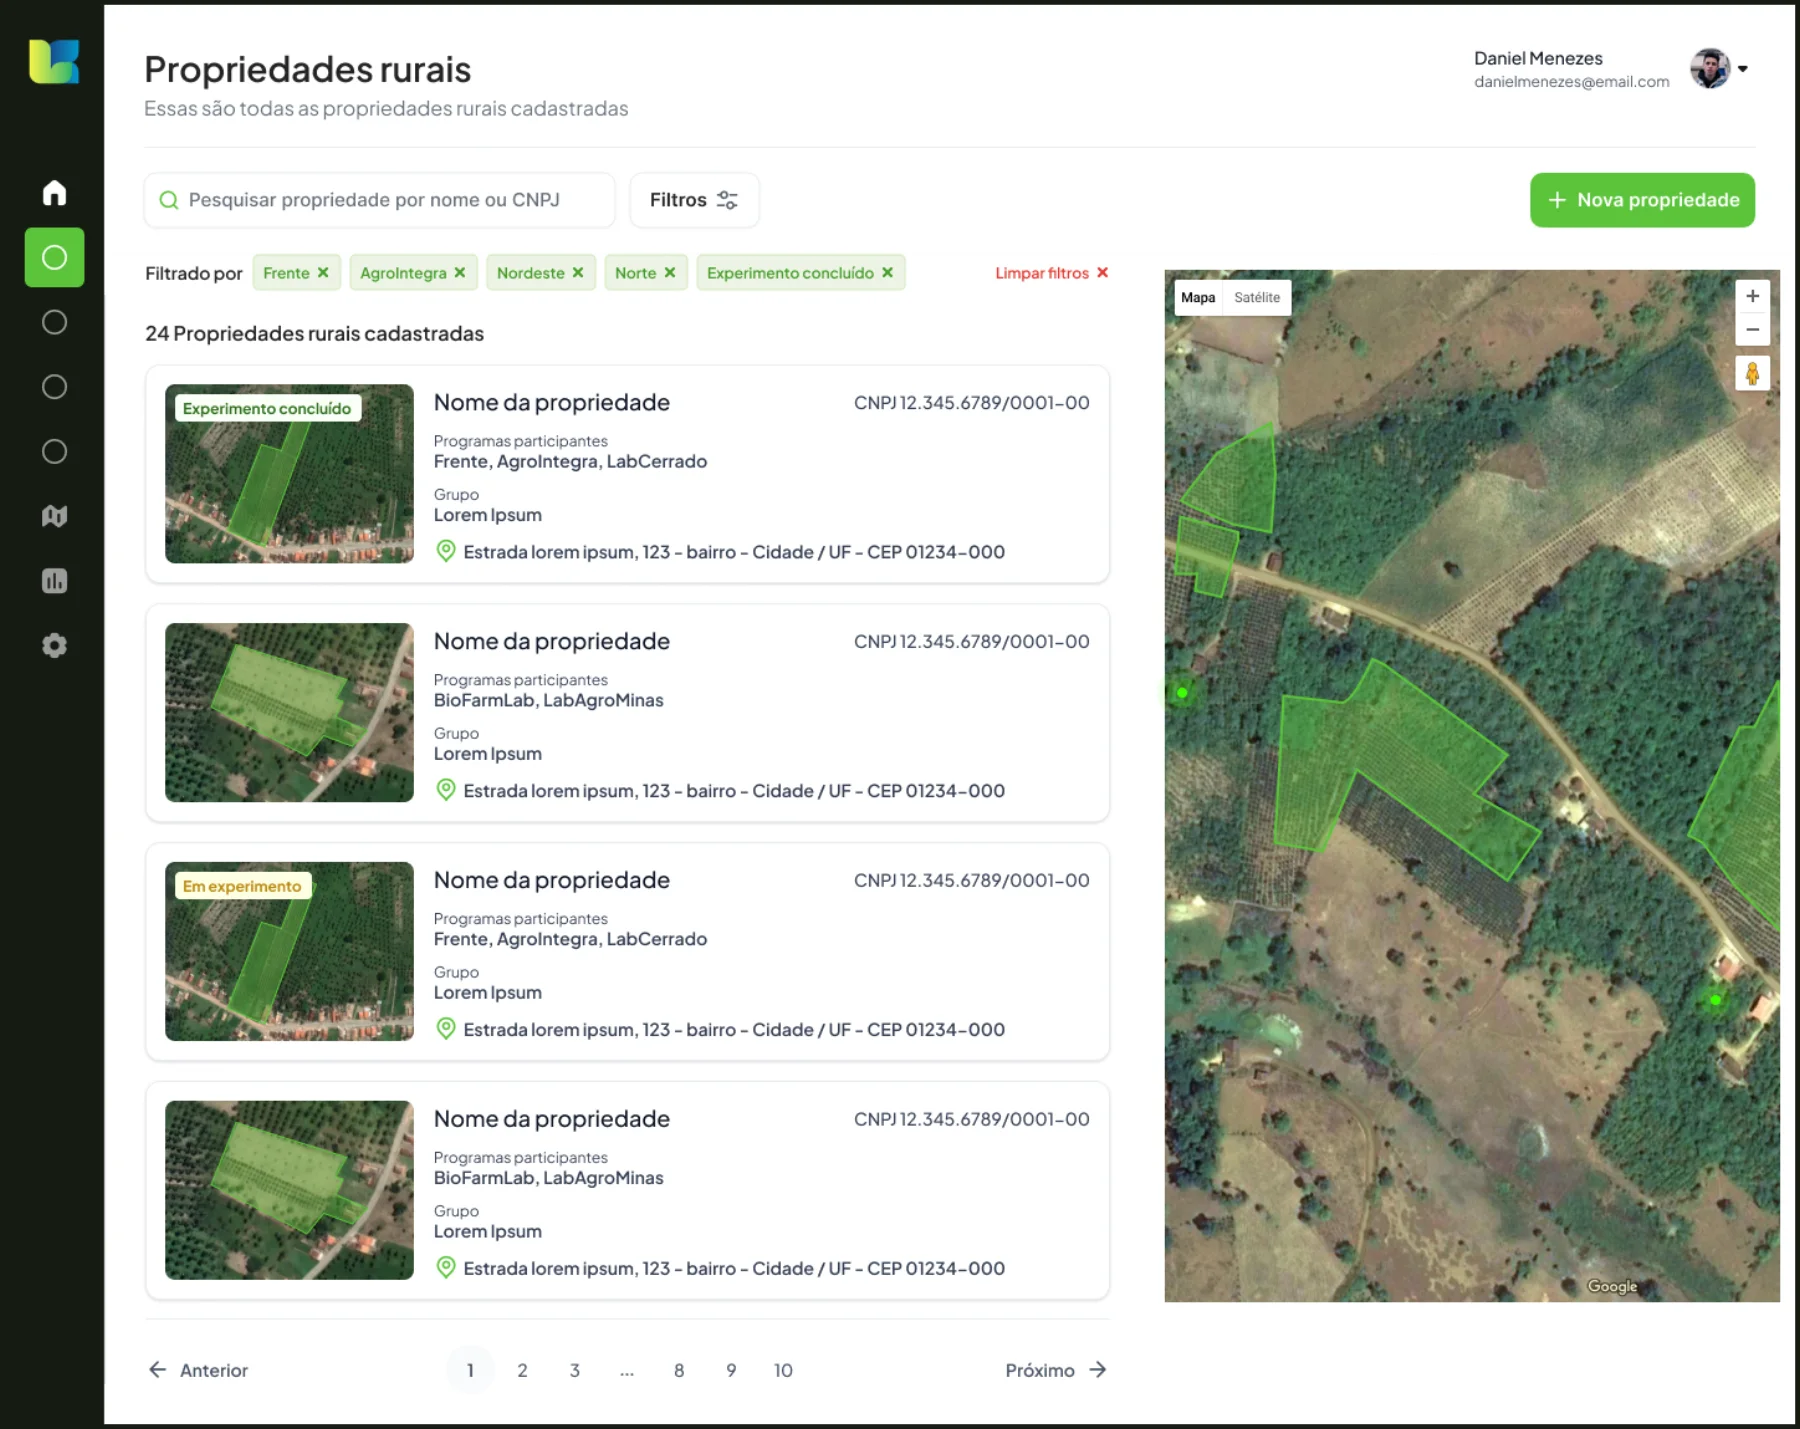Switch map to Satélite view
This screenshot has width=1800, height=1429.
click(x=1257, y=297)
